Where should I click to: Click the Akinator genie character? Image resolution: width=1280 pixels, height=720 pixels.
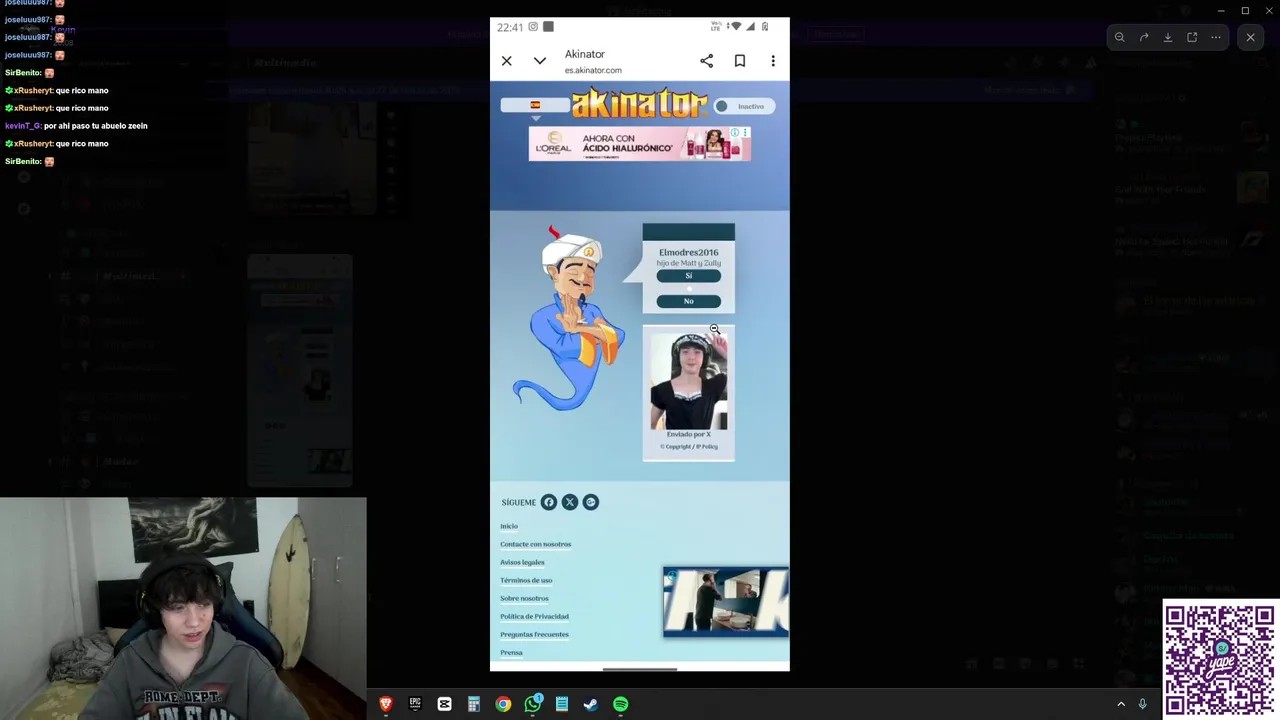pyautogui.click(x=570, y=320)
